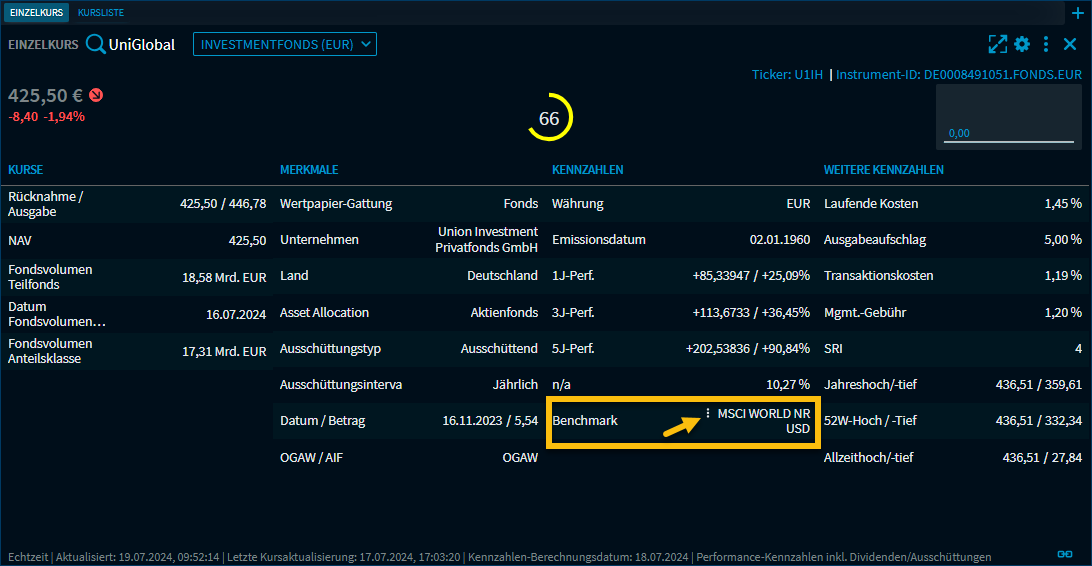Image resolution: width=1092 pixels, height=566 pixels.
Task: Click the Instrument-ID DE0008491051.FONDS.EUR link
Action: (959, 74)
